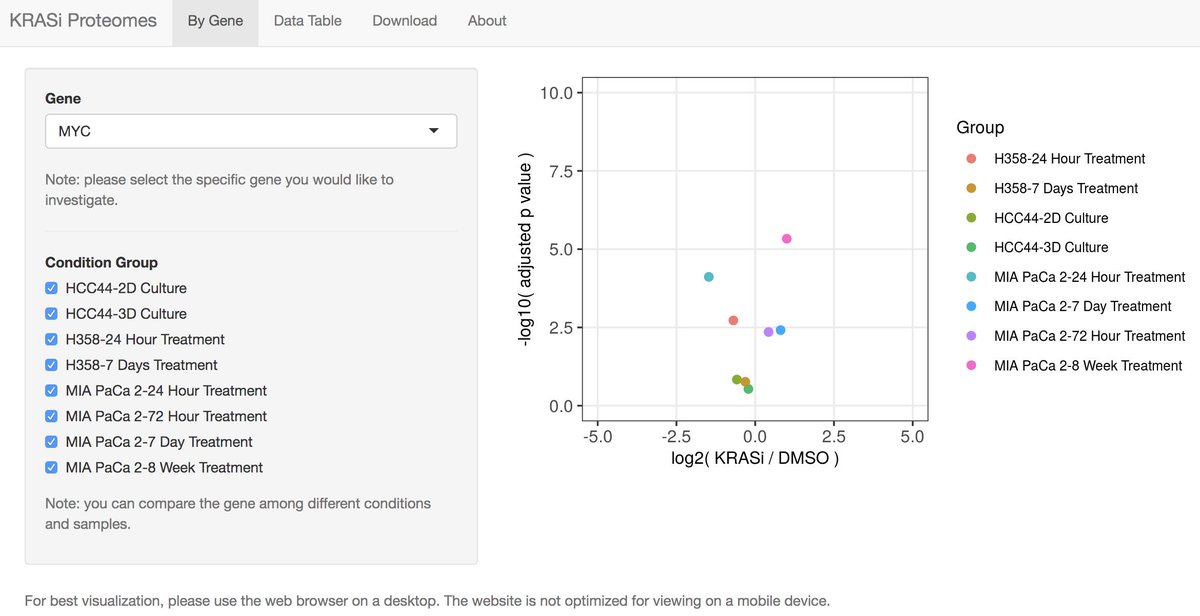Go to the Download tab
This screenshot has height=616, width=1200.
404,20
